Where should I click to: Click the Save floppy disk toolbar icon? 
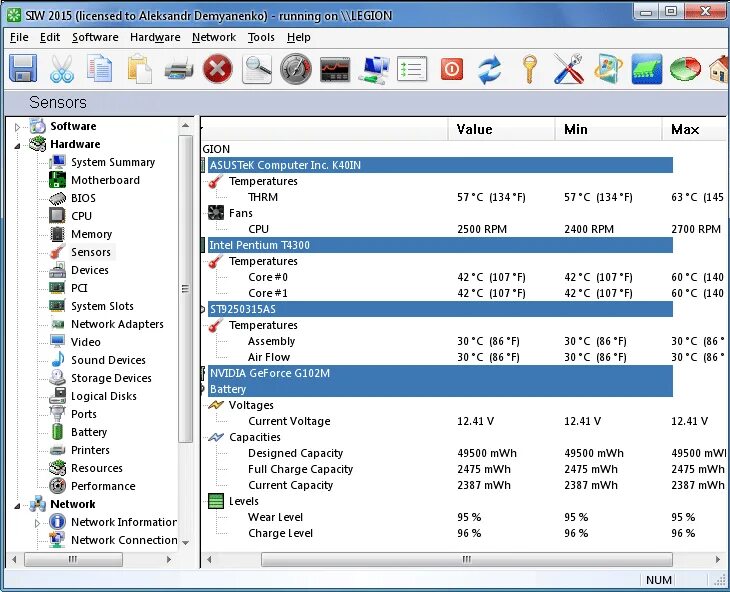(x=23, y=69)
